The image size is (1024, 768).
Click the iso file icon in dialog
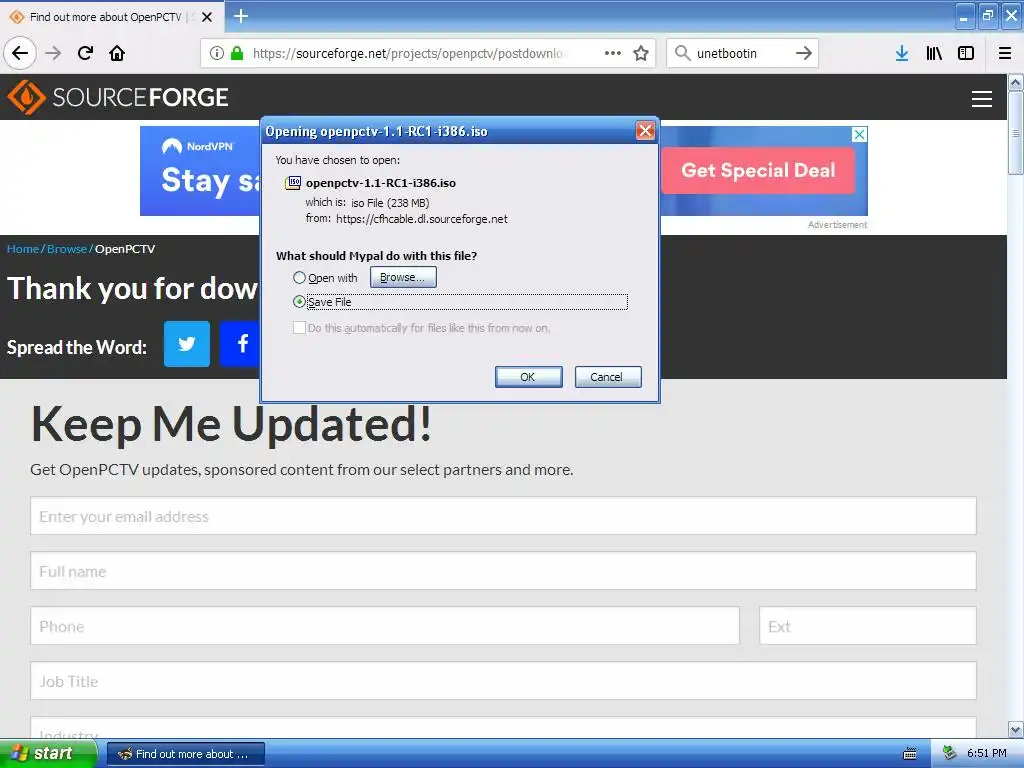(293, 183)
